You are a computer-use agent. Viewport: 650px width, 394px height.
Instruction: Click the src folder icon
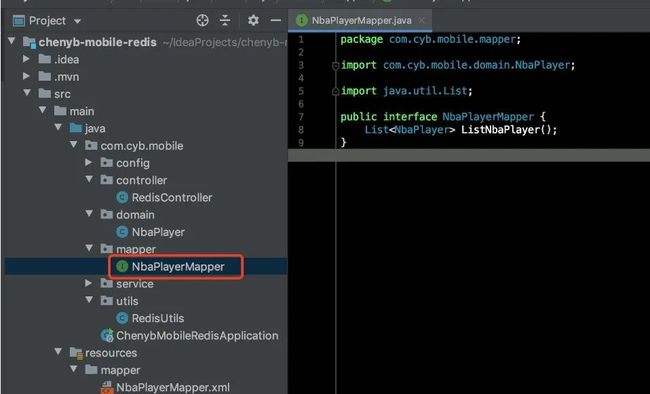(45, 94)
